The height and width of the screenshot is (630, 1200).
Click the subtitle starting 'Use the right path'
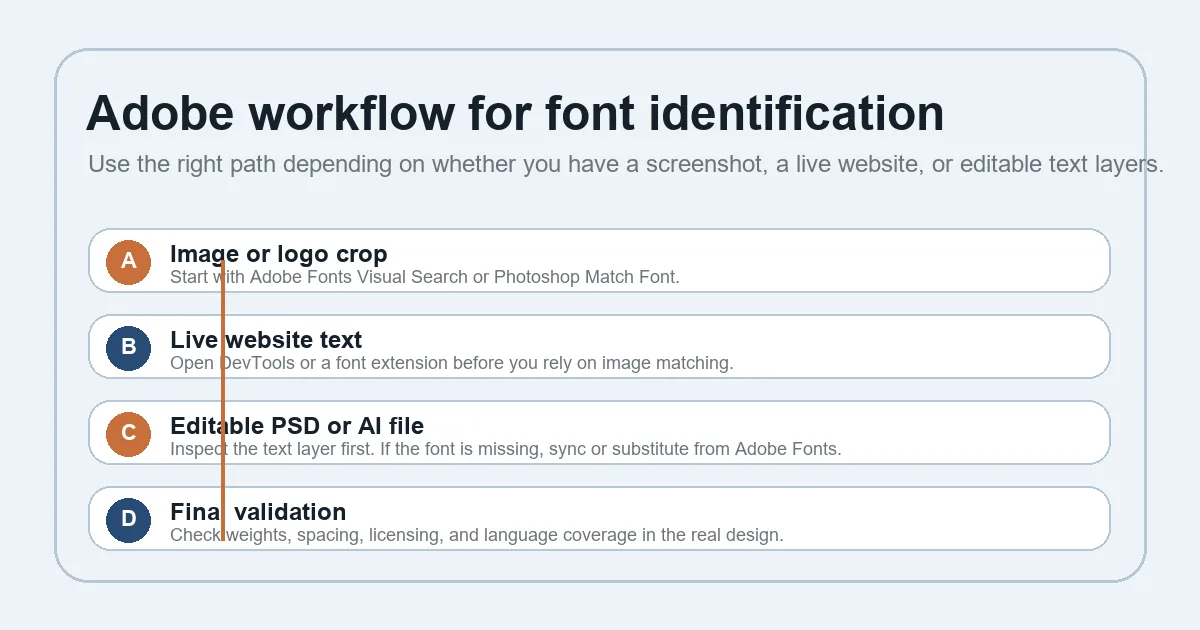pyautogui.click(x=626, y=164)
